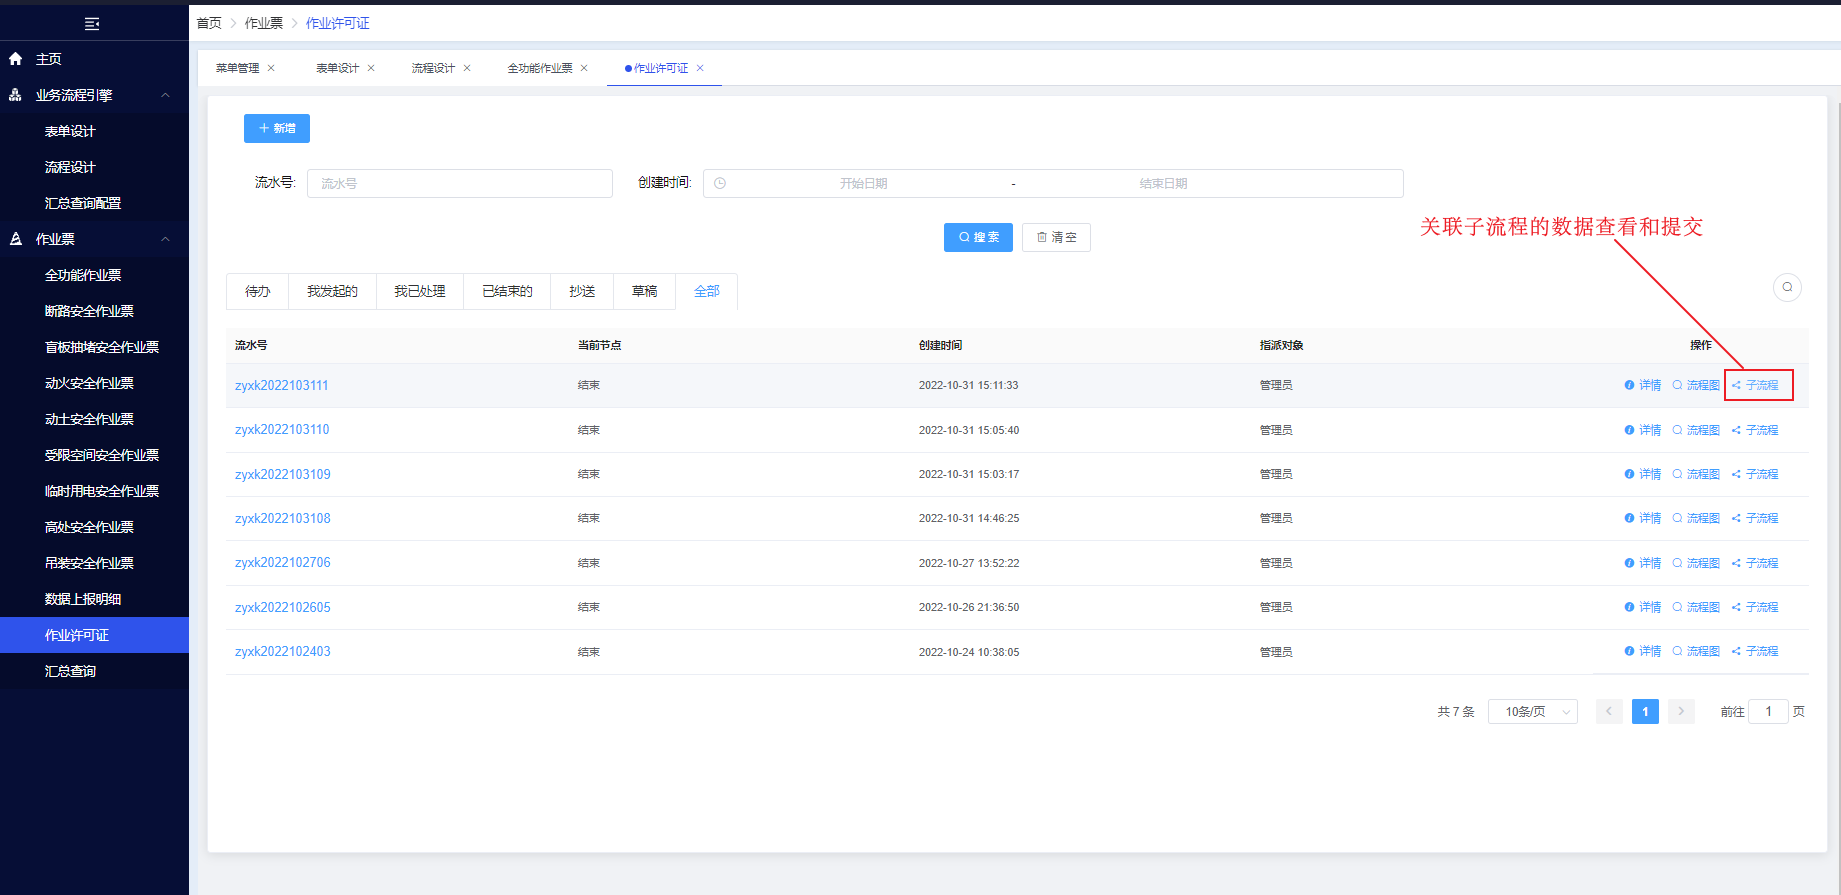
Task: Open 子流程 for zyxk2022103111
Action: [1755, 385]
